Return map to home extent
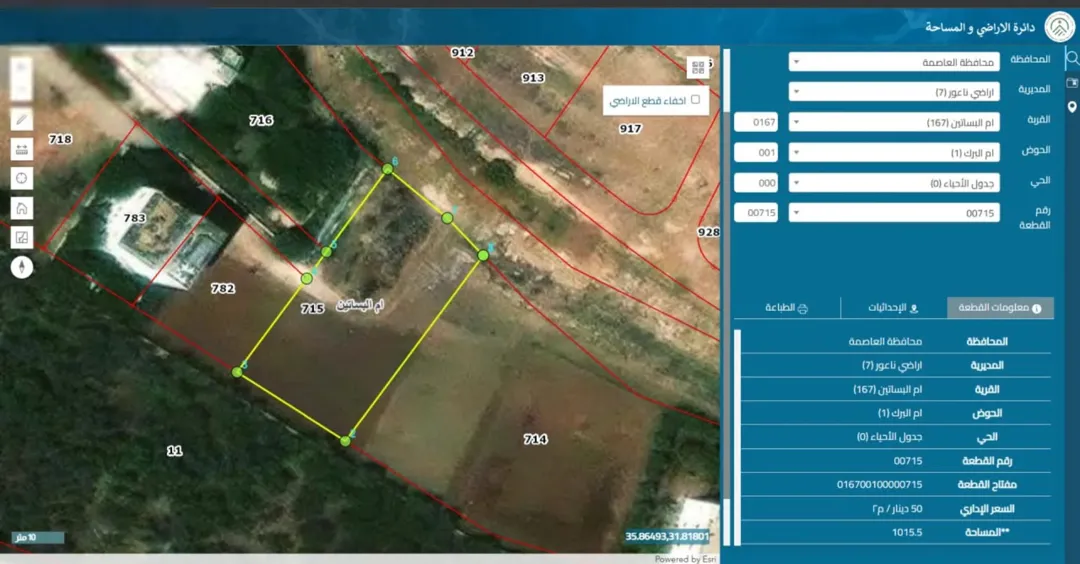This screenshot has width=1080, height=564. click(21, 208)
